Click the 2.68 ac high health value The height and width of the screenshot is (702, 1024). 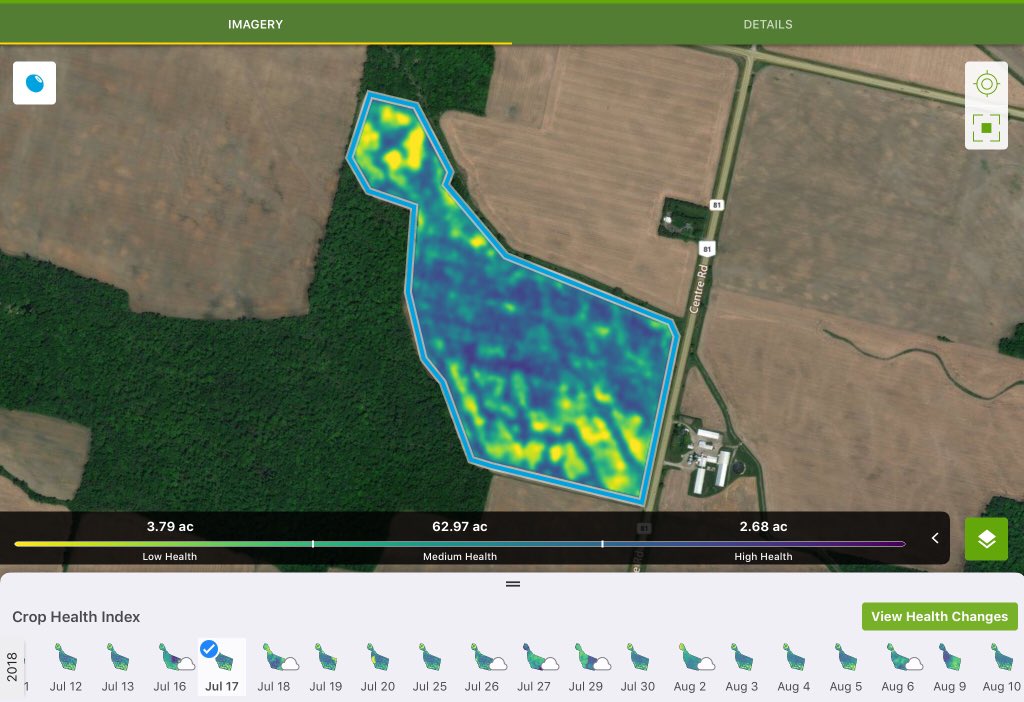(763, 526)
